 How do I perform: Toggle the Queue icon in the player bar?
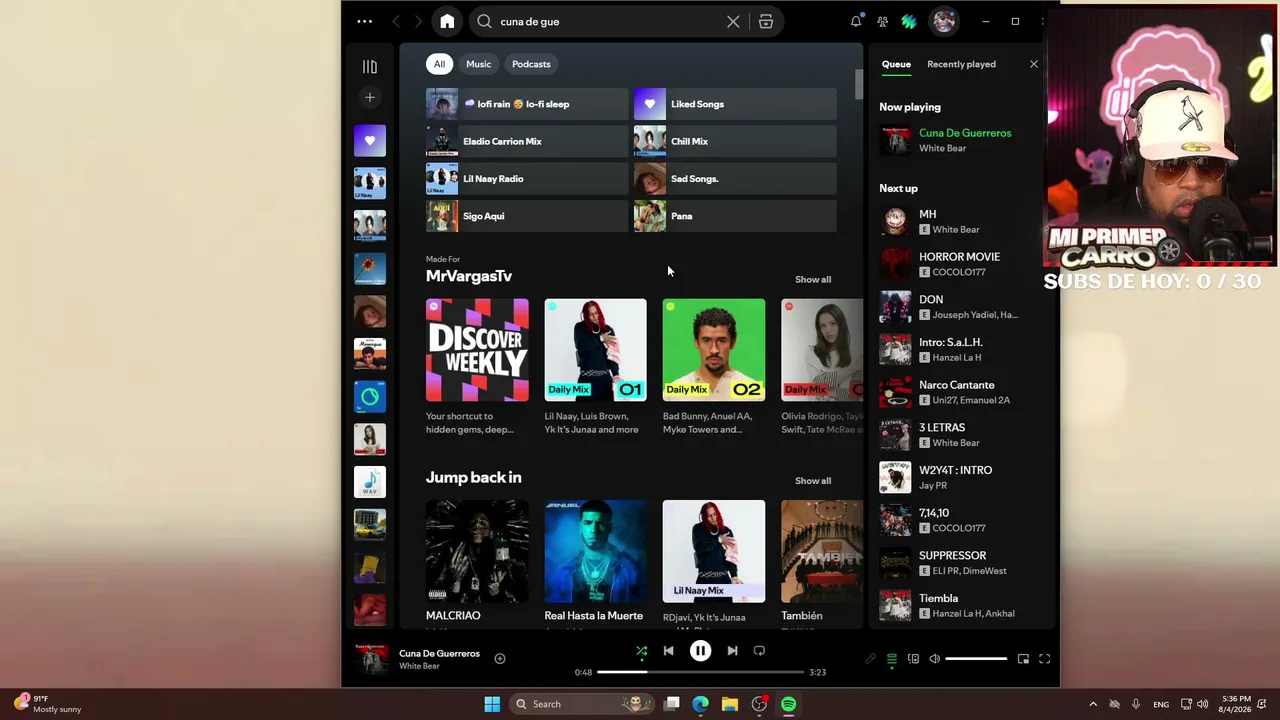[x=892, y=659]
